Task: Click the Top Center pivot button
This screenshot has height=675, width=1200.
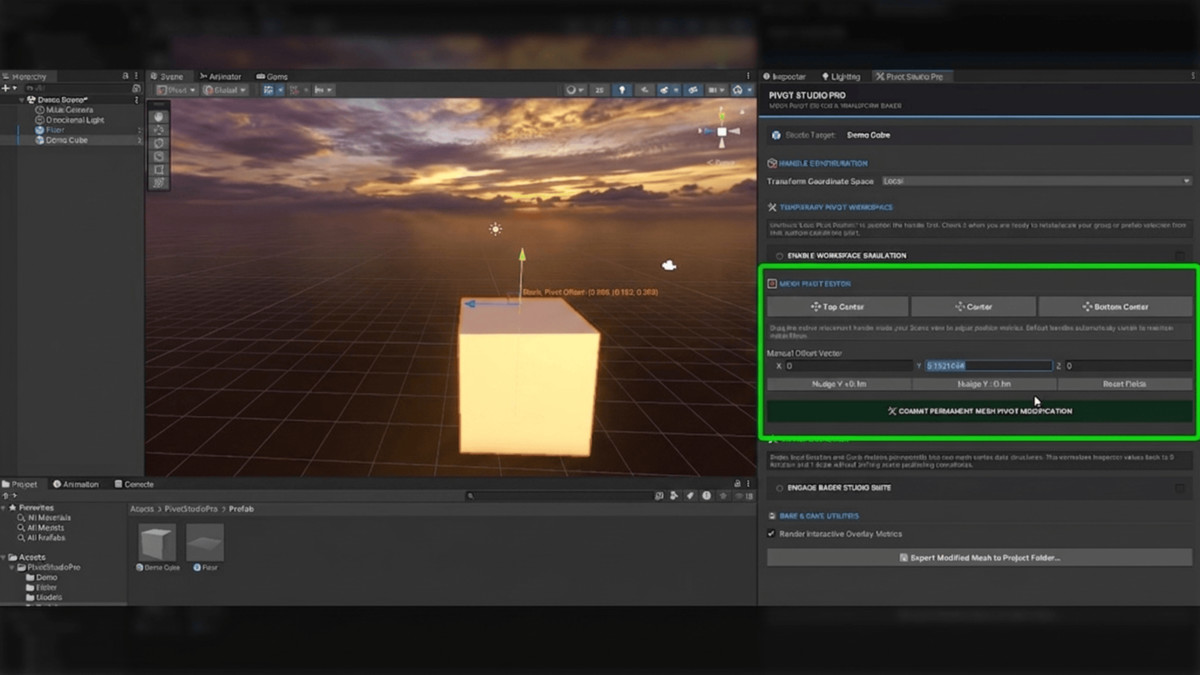Action: tap(838, 307)
